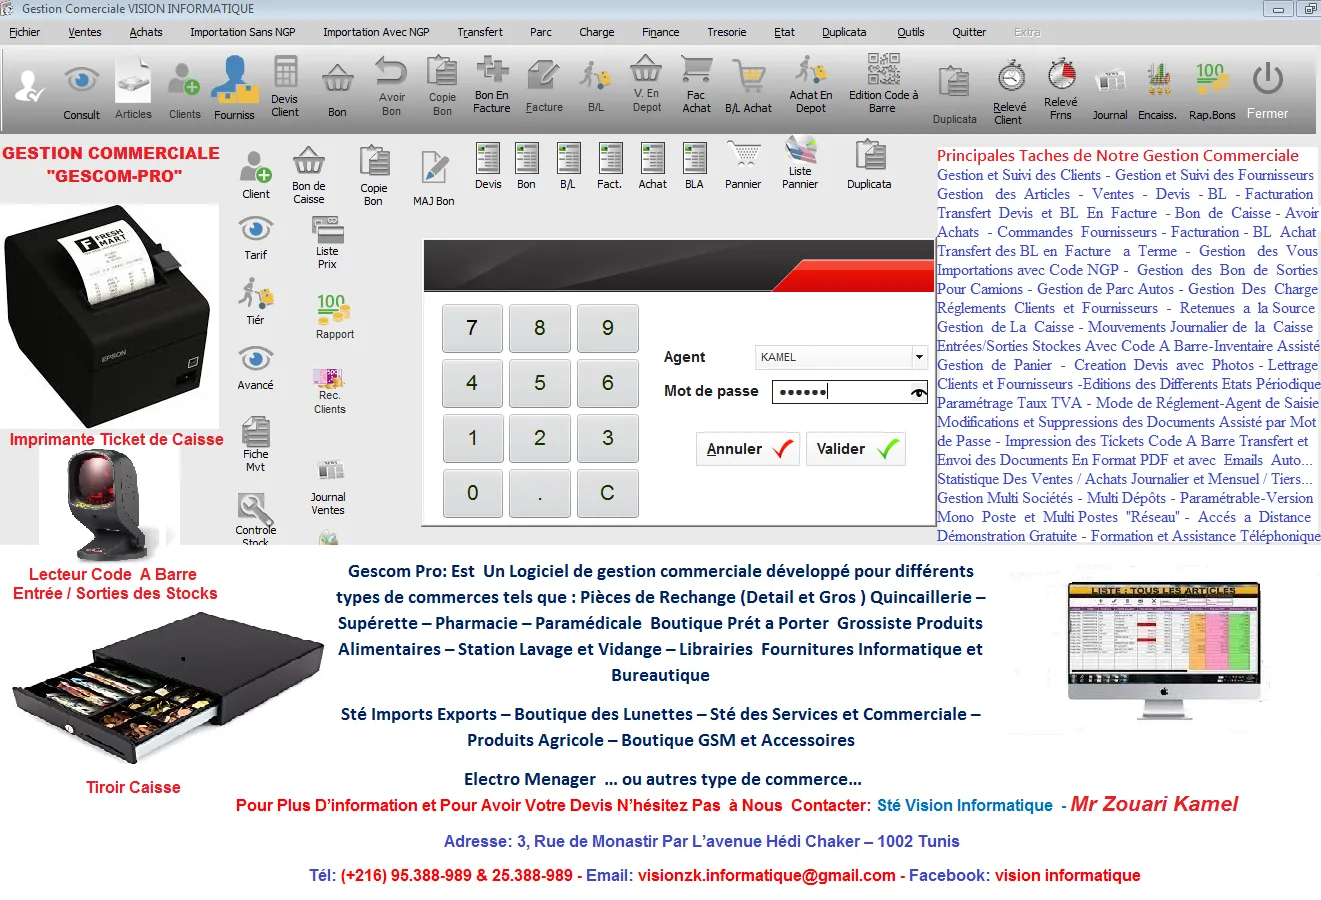Open the Liste Pannier icon
1321x900 pixels.
point(800,162)
